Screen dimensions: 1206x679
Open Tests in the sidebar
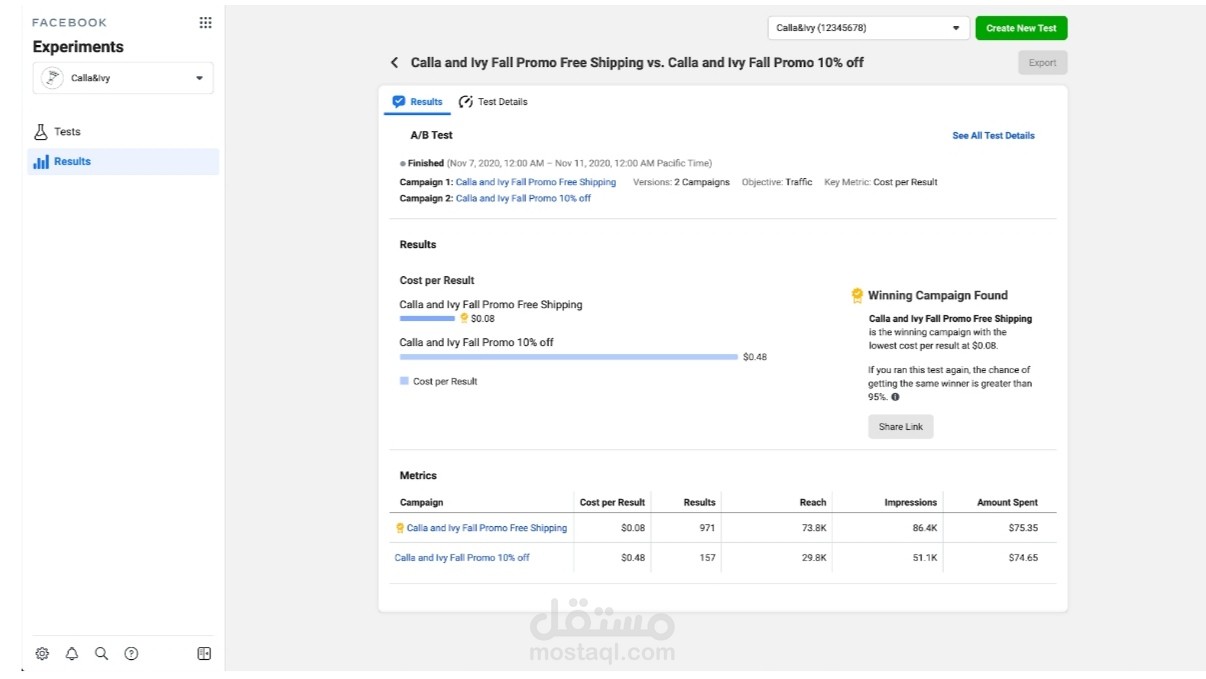coord(66,132)
